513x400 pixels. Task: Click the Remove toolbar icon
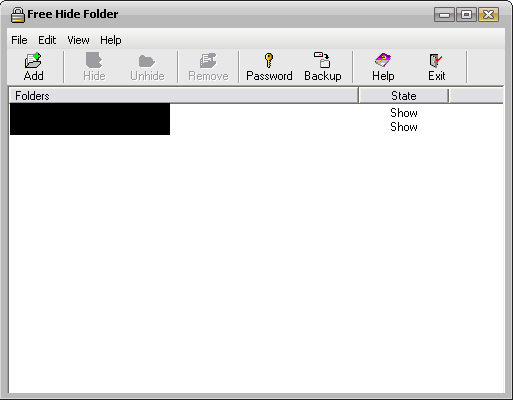point(208,60)
